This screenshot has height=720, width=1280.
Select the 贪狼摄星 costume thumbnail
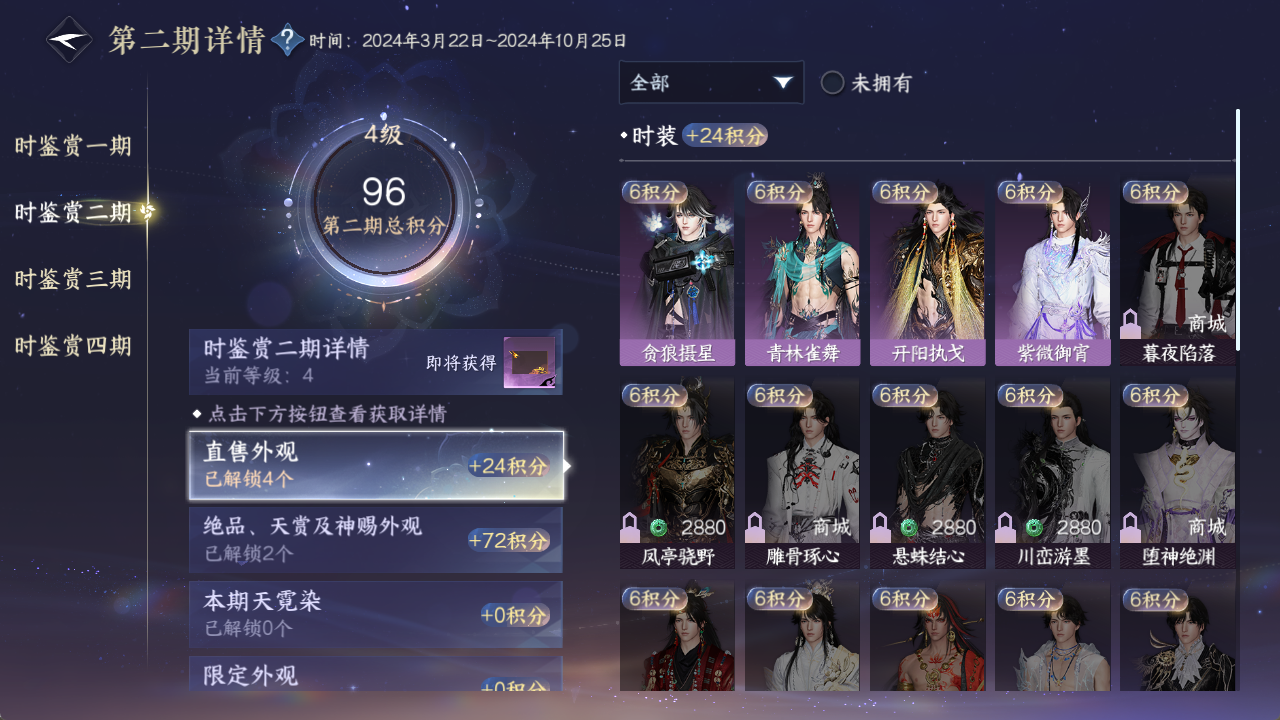677,272
